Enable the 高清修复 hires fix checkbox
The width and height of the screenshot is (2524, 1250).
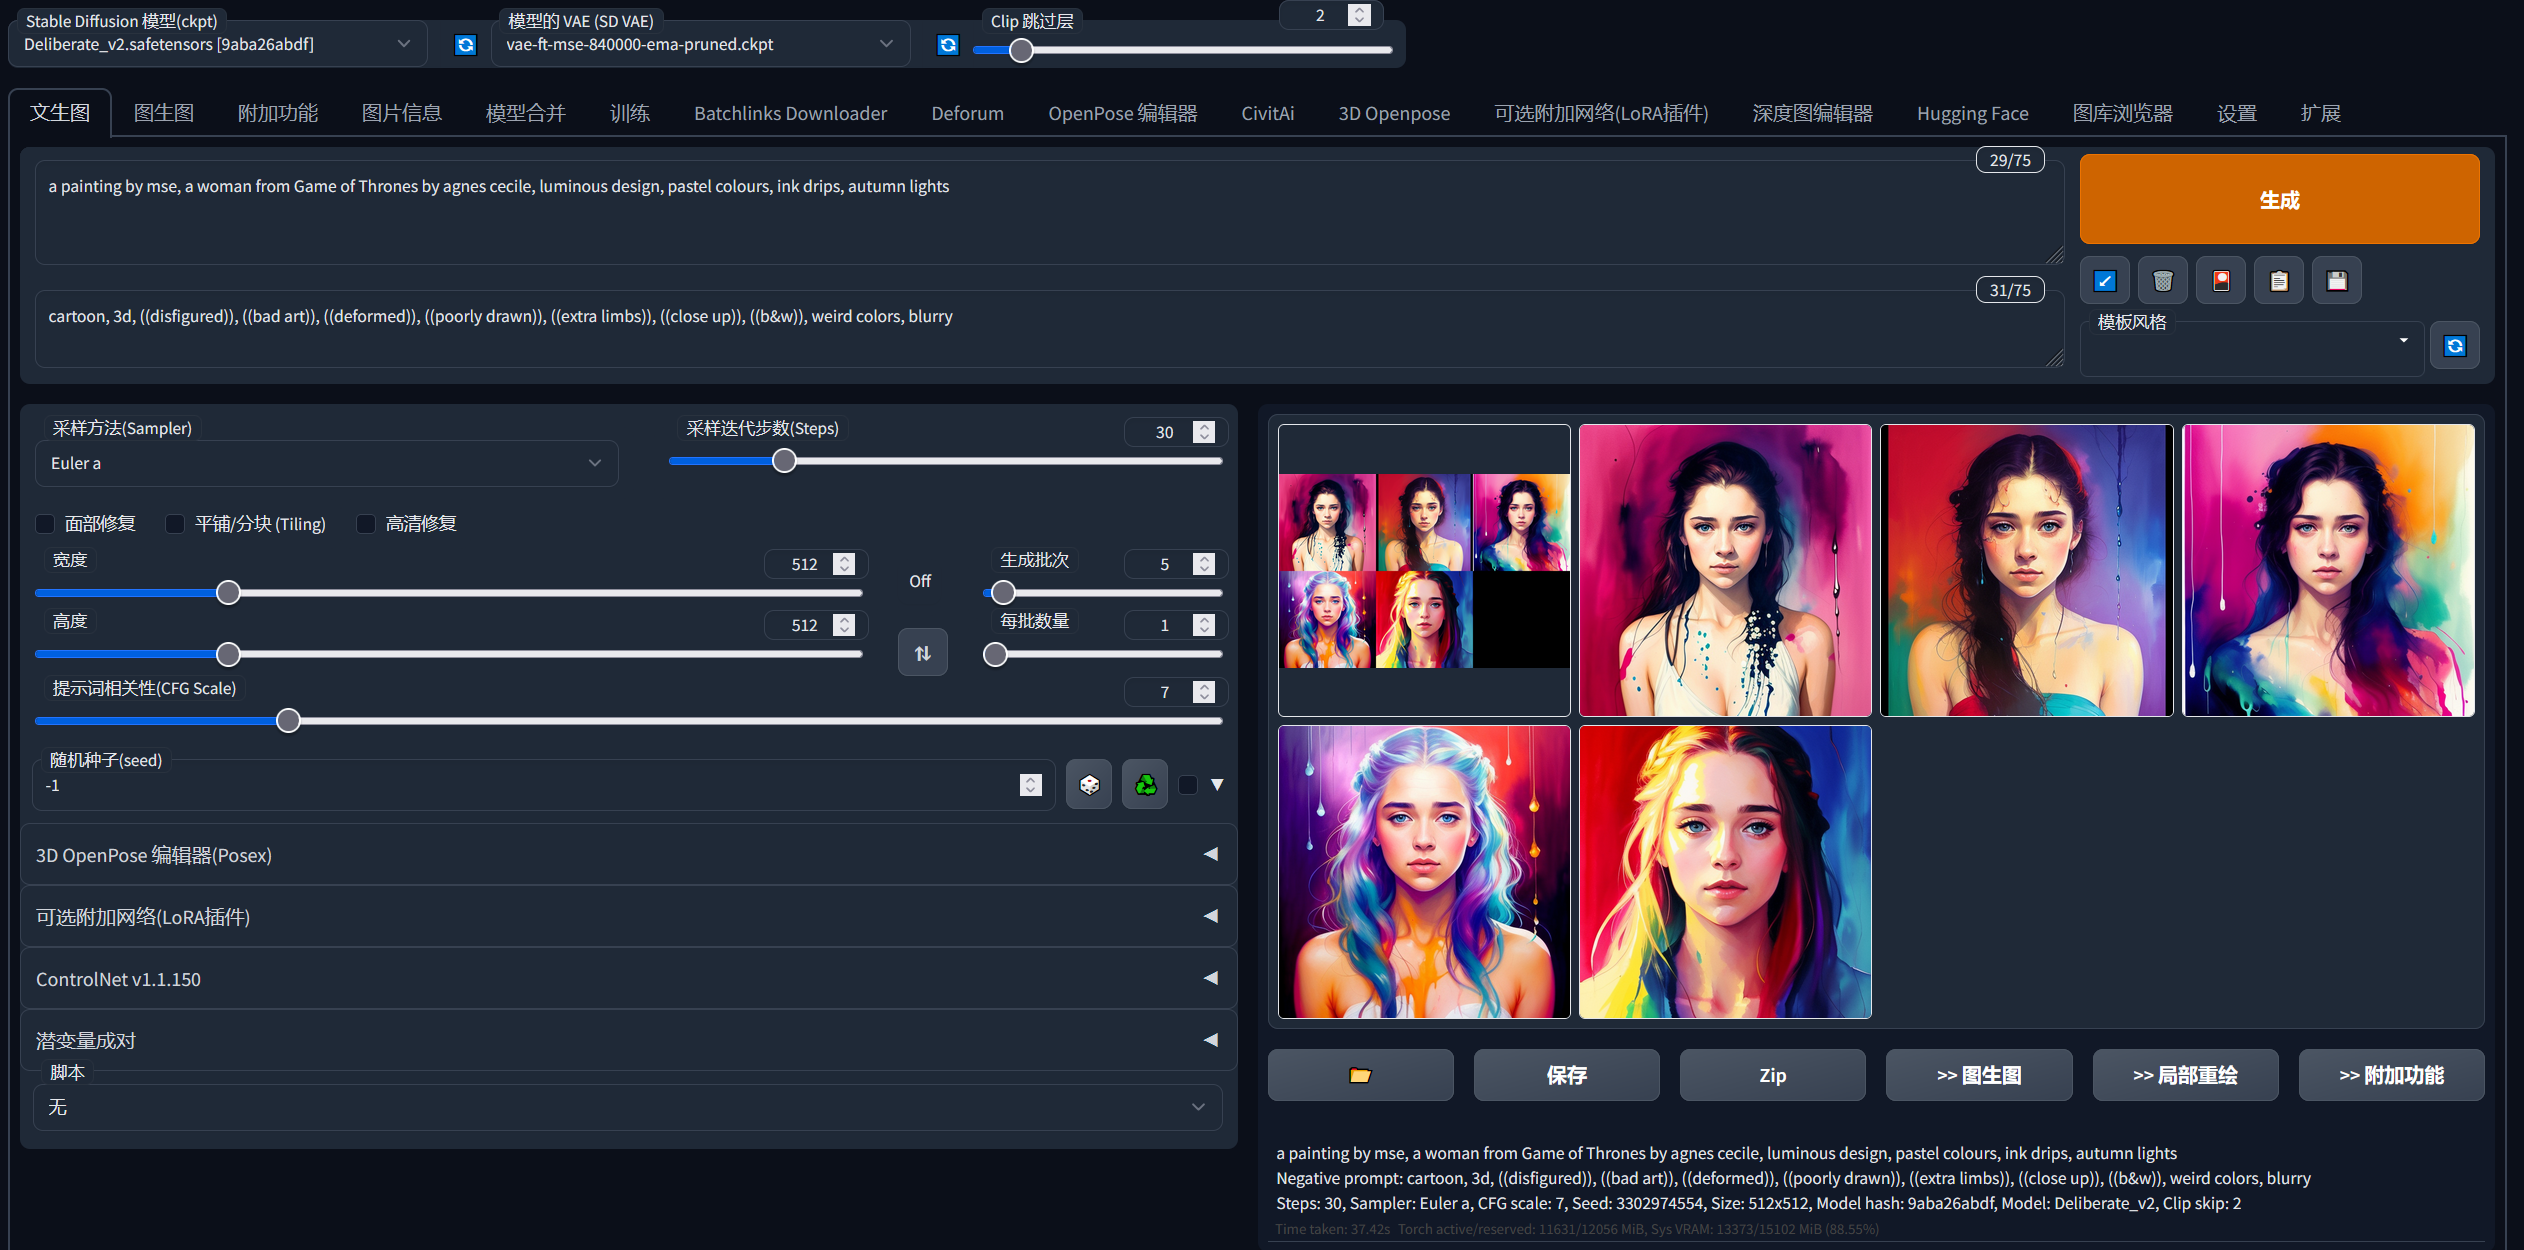tap(366, 524)
